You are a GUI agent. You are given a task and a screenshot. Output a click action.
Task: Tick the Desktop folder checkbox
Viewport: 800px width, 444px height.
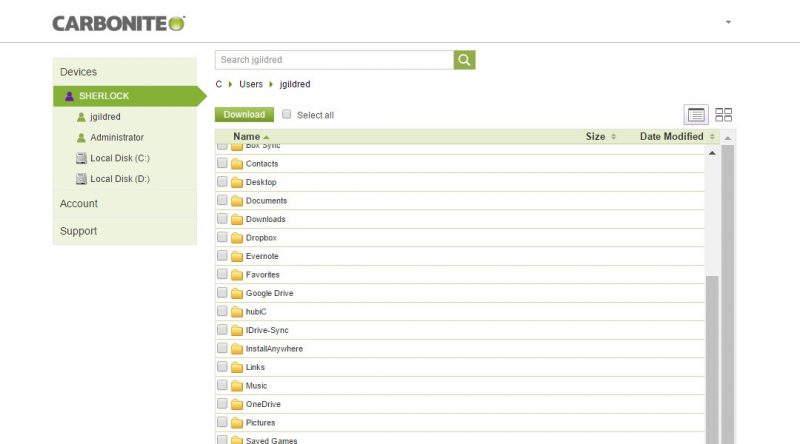point(222,182)
